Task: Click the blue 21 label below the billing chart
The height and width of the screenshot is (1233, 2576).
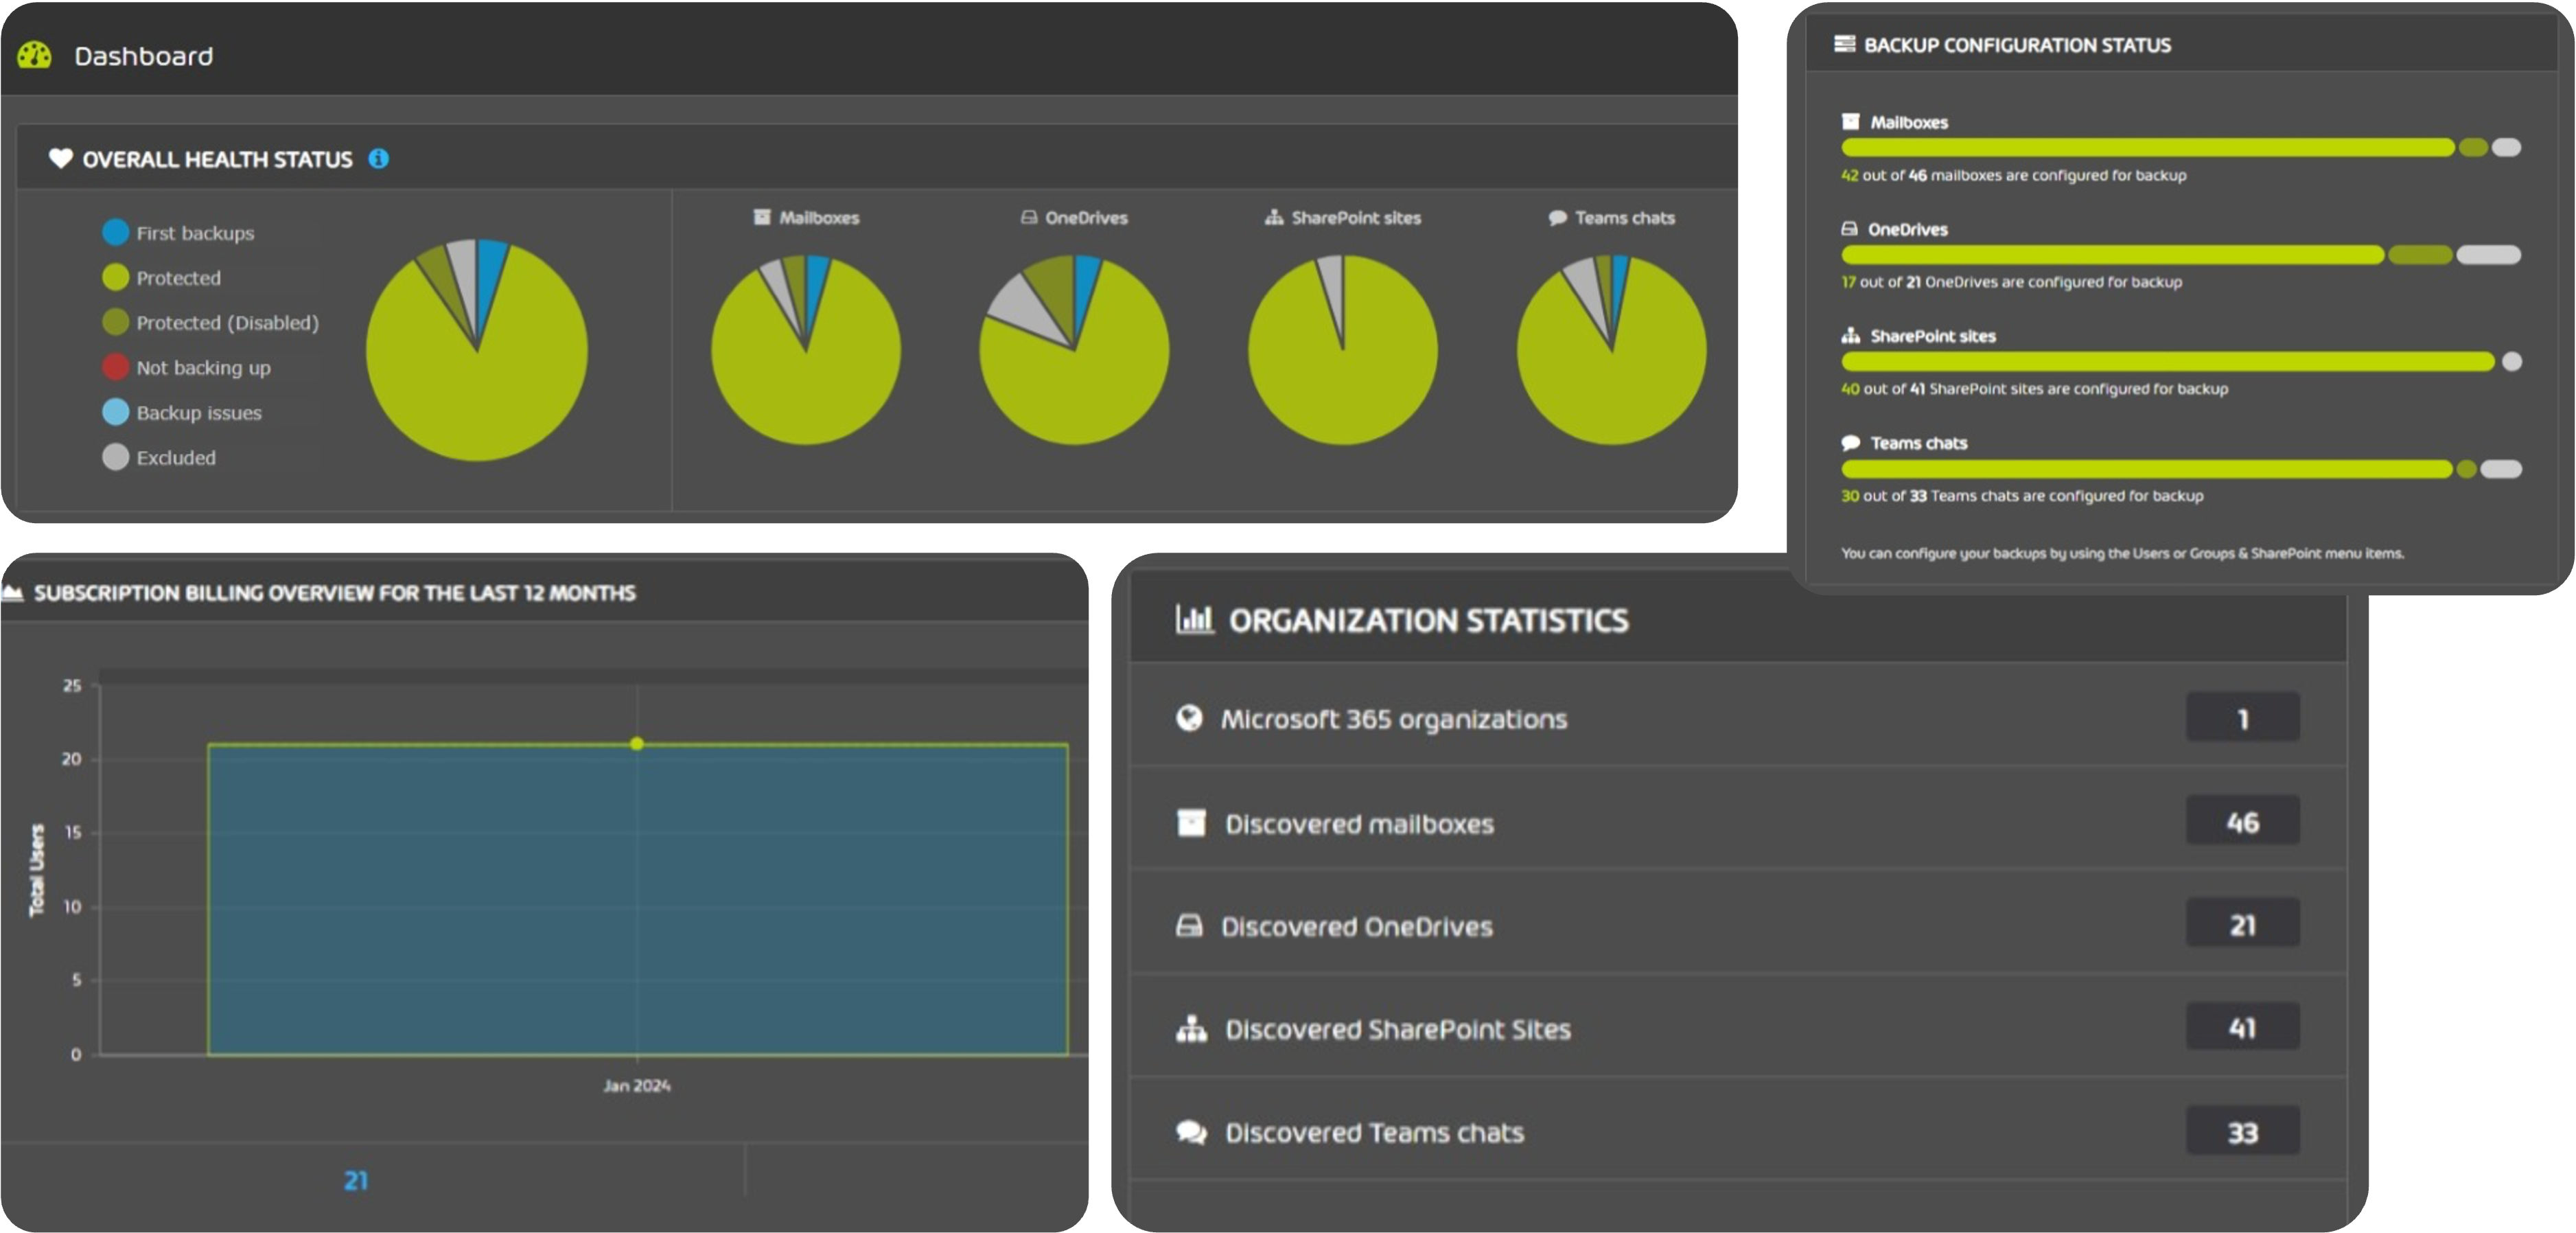Action: 356,1181
